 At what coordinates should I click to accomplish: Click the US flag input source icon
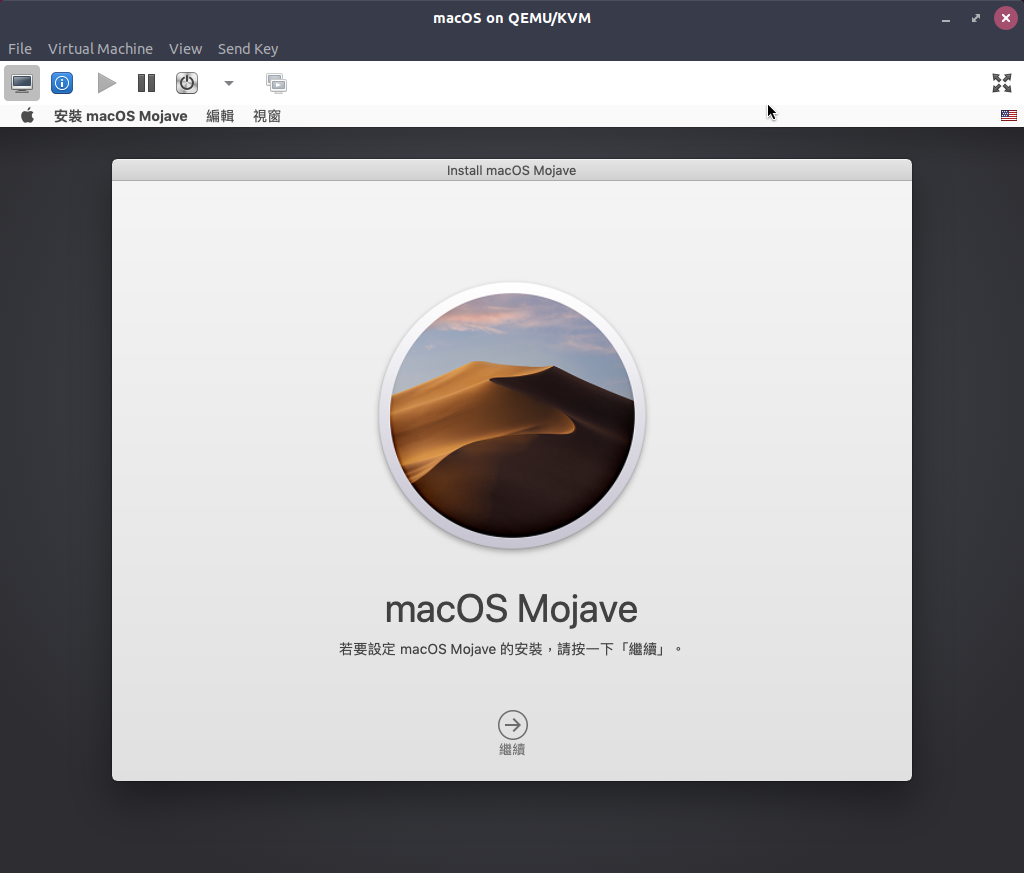1009,116
